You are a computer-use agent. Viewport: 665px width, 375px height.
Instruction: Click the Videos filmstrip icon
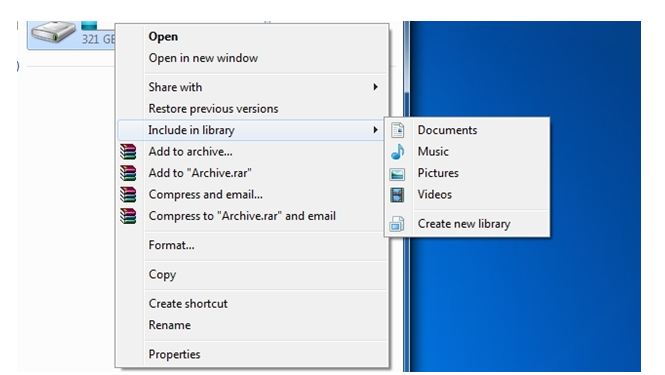[x=397, y=195]
